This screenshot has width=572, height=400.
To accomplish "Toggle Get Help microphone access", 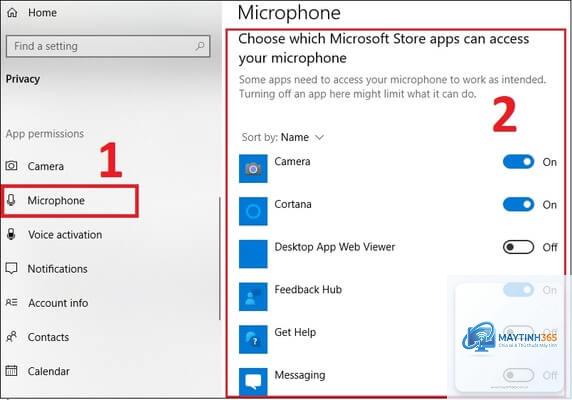I will (518, 332).
